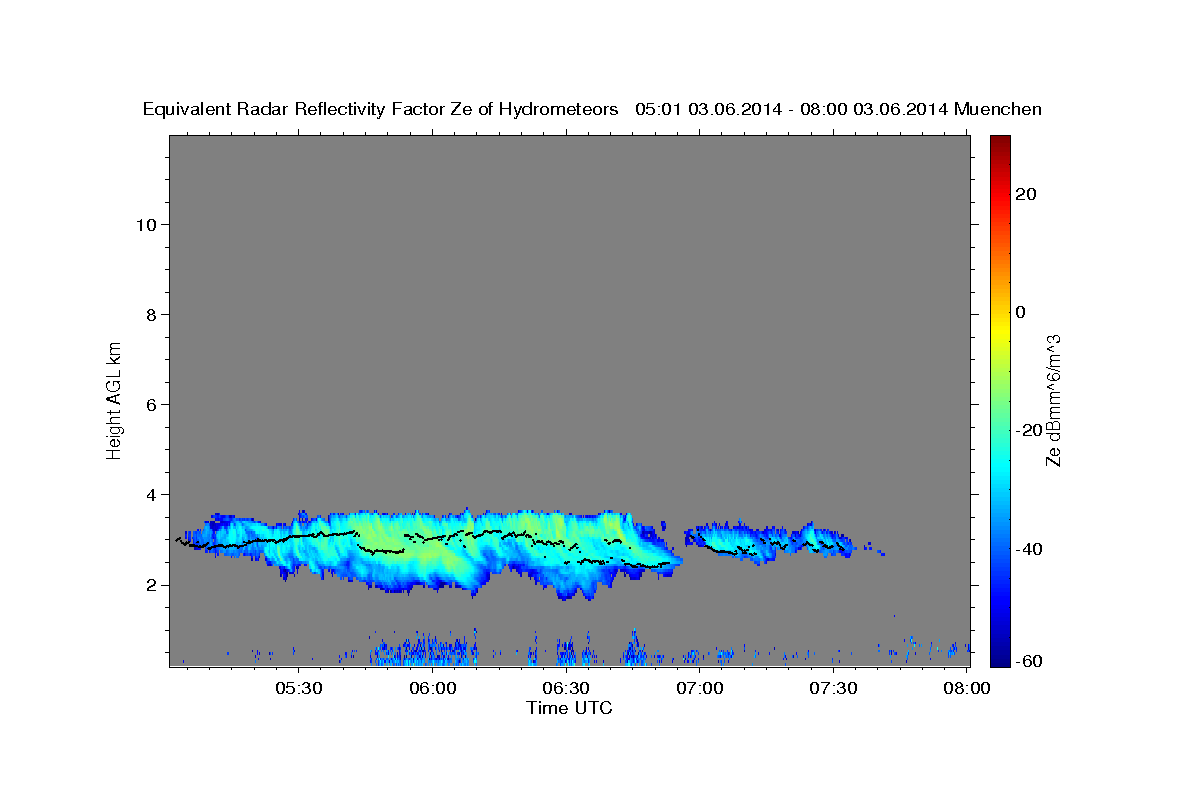Click the height tick label 2

[x=152, y=584]
